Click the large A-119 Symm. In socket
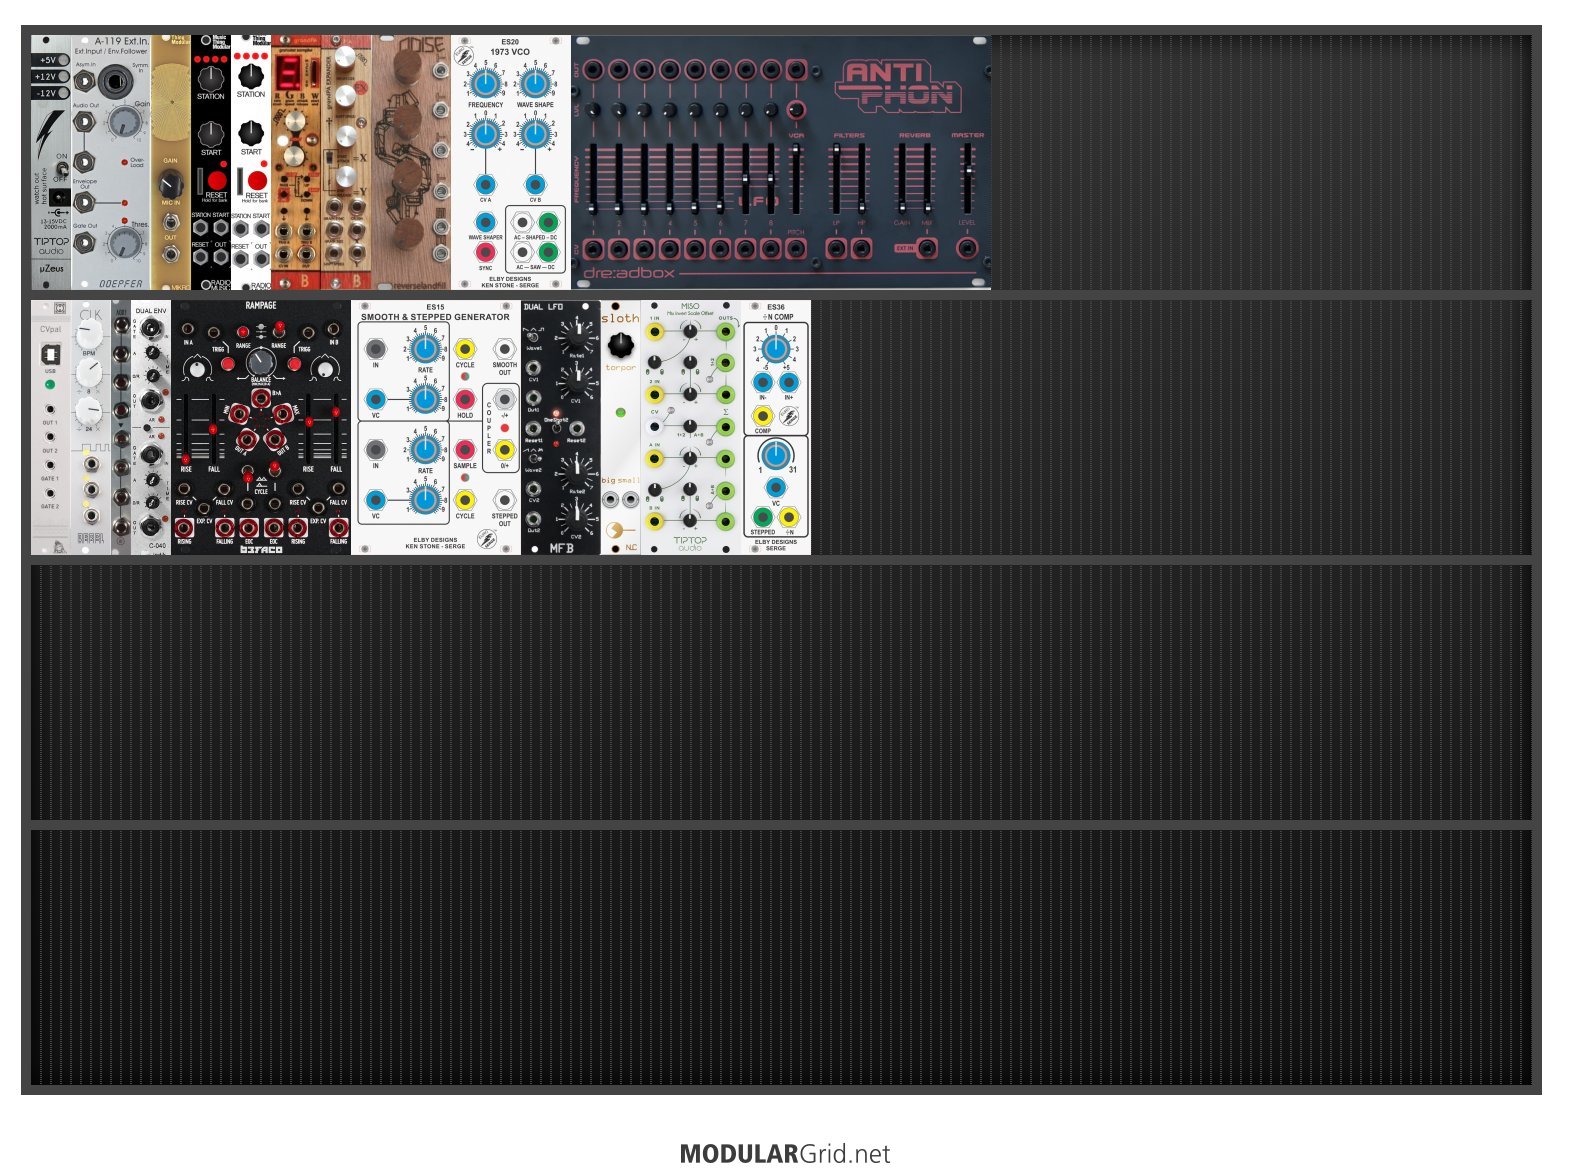Screen dimensions: 1572x1175 (x=115, y=81)
